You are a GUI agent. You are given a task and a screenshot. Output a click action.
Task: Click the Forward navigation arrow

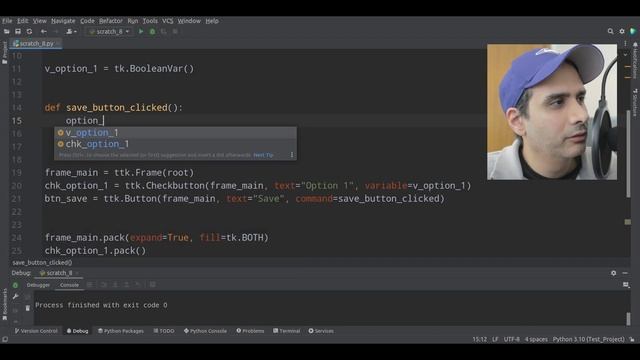(56, 31)
